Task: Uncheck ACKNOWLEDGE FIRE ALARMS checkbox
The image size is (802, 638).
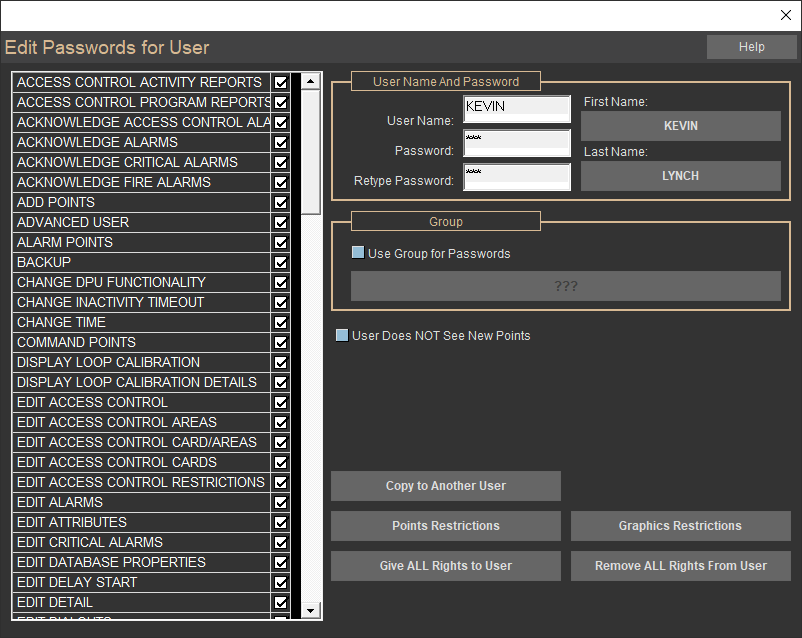Action: [x=281, y=182]
